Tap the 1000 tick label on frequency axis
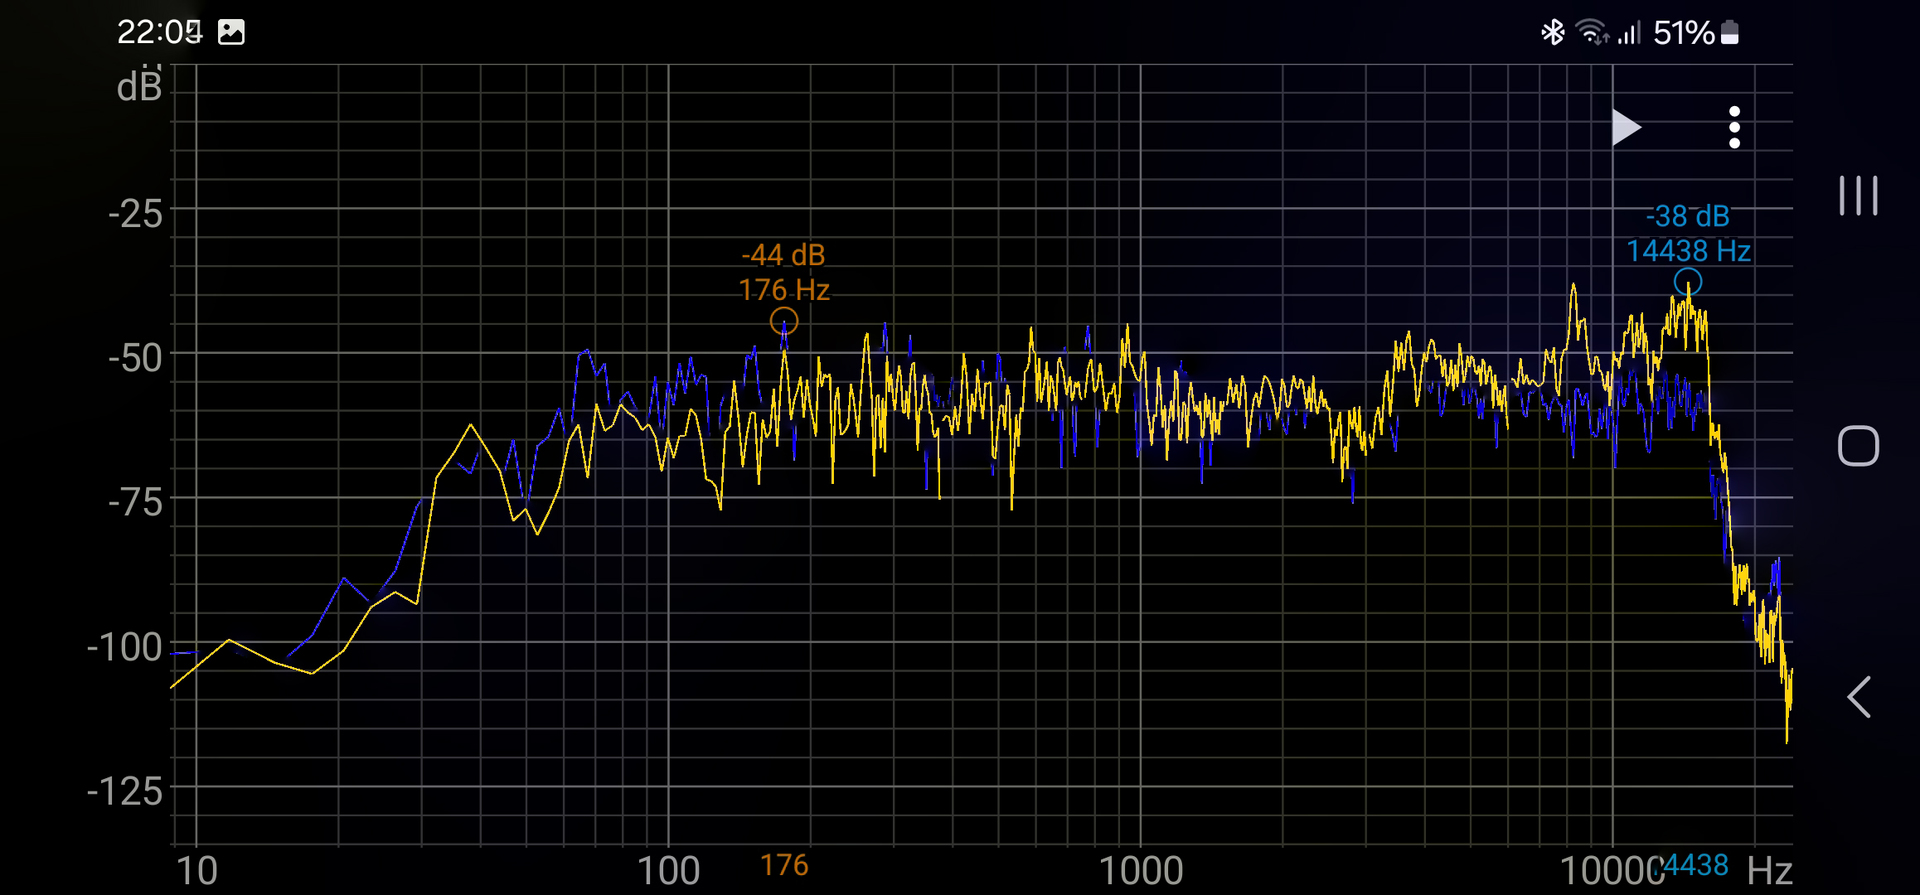The width and height of the screenshot is (1920, 895). coord(1141,871)
